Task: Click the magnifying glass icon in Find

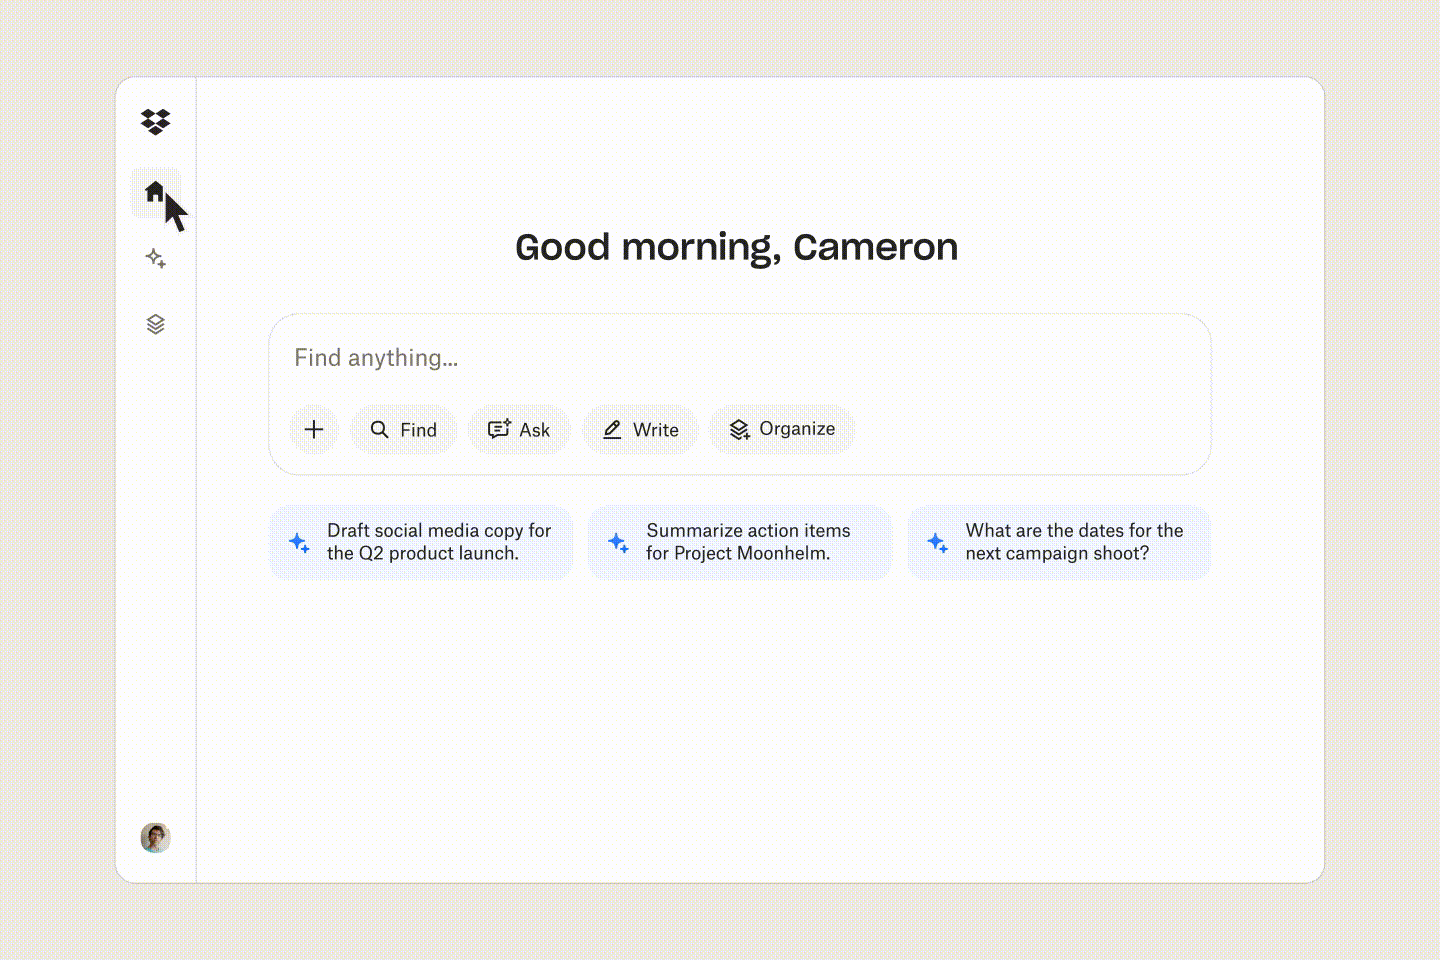Action: [380, 429]
